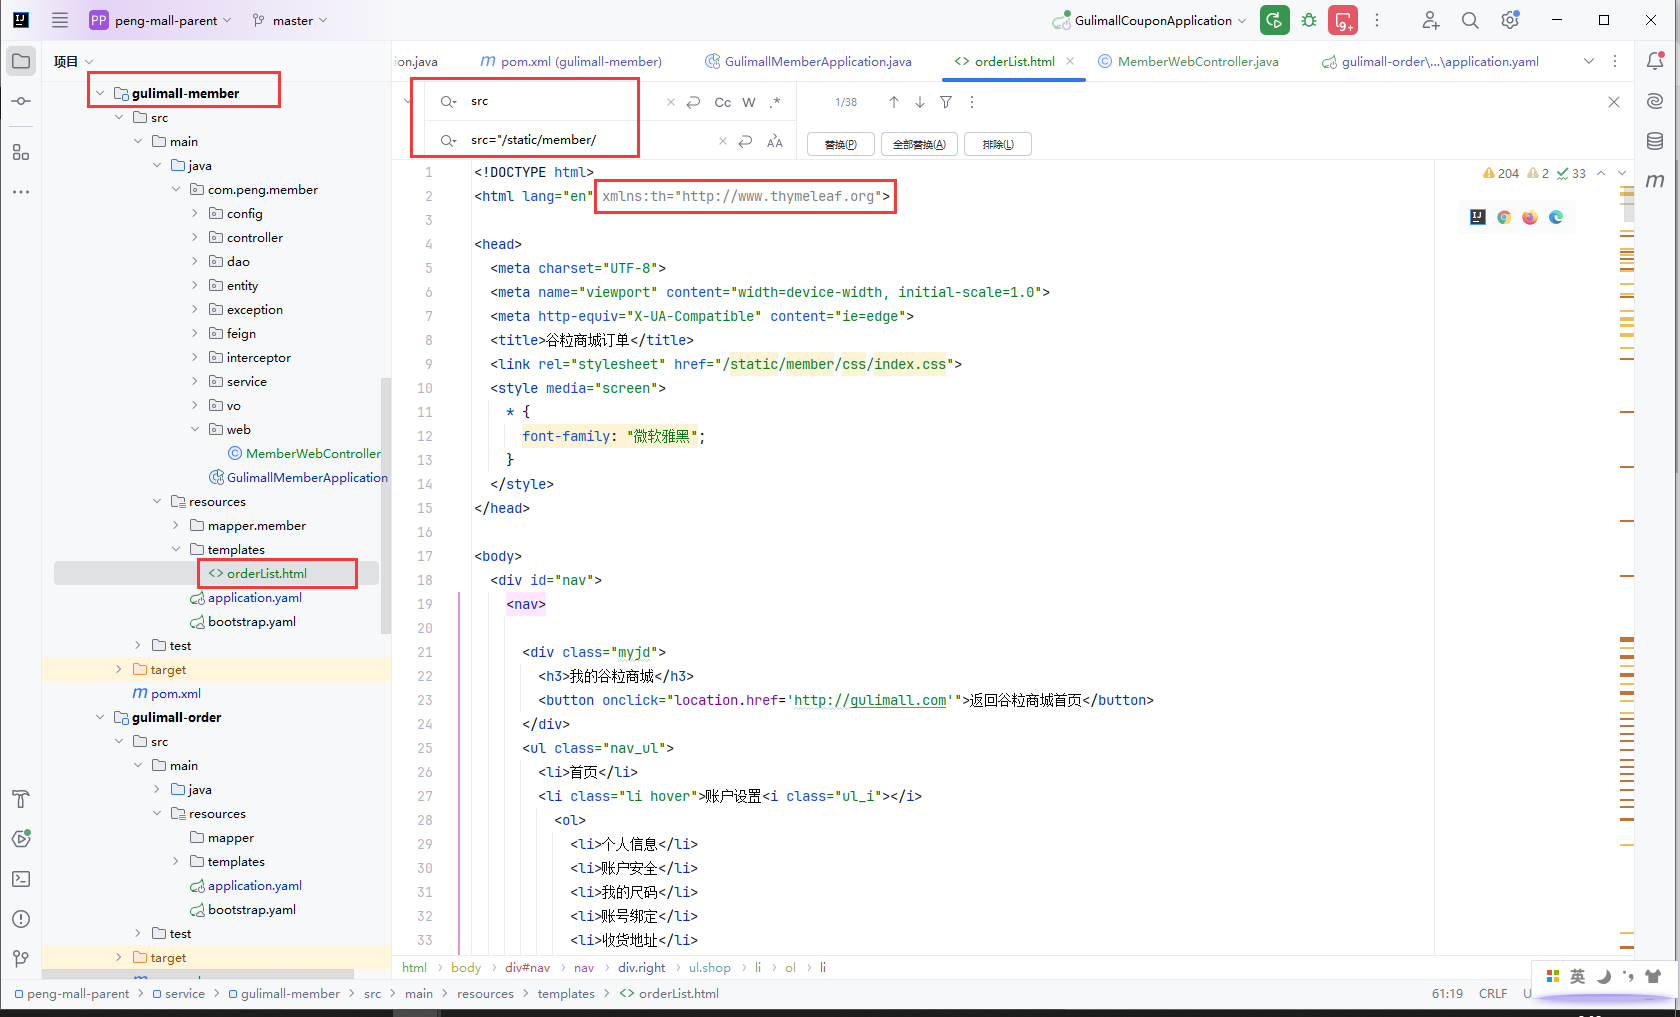Viewport: 1680px width, 1017px height.
Task: Rerun GulimallCouponApplication with green button
Action: pyautogui.click(x=1274, y=20)
